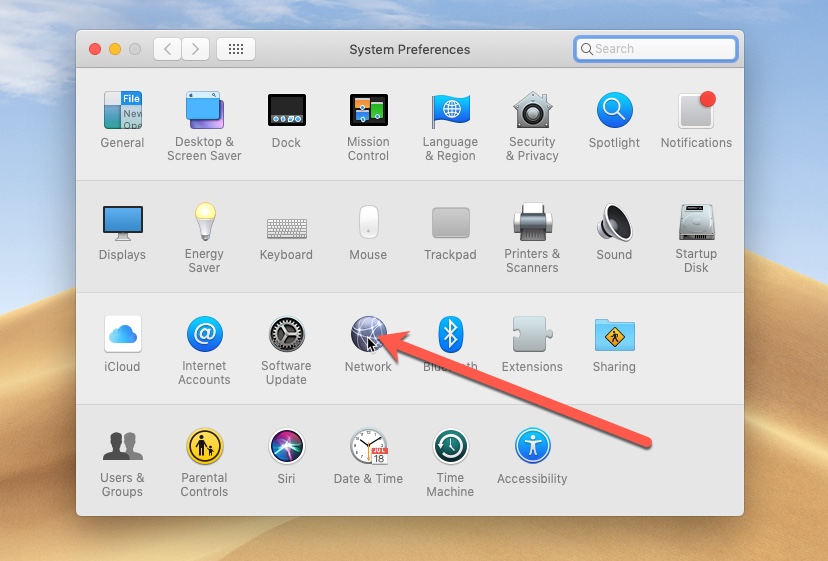The width and height of the screenshot is (828, 561).
Task: Focus the Search field
Action: coord(655,49)
